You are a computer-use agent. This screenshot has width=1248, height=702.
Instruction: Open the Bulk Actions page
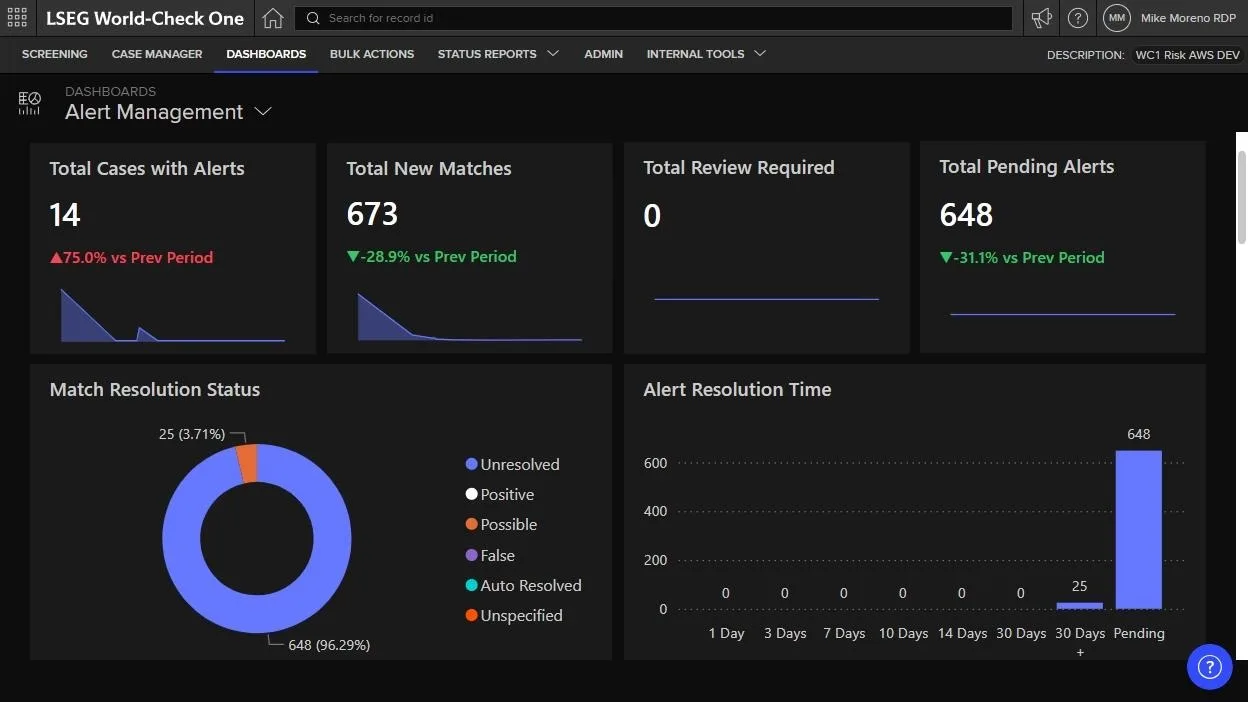[372, 54]
